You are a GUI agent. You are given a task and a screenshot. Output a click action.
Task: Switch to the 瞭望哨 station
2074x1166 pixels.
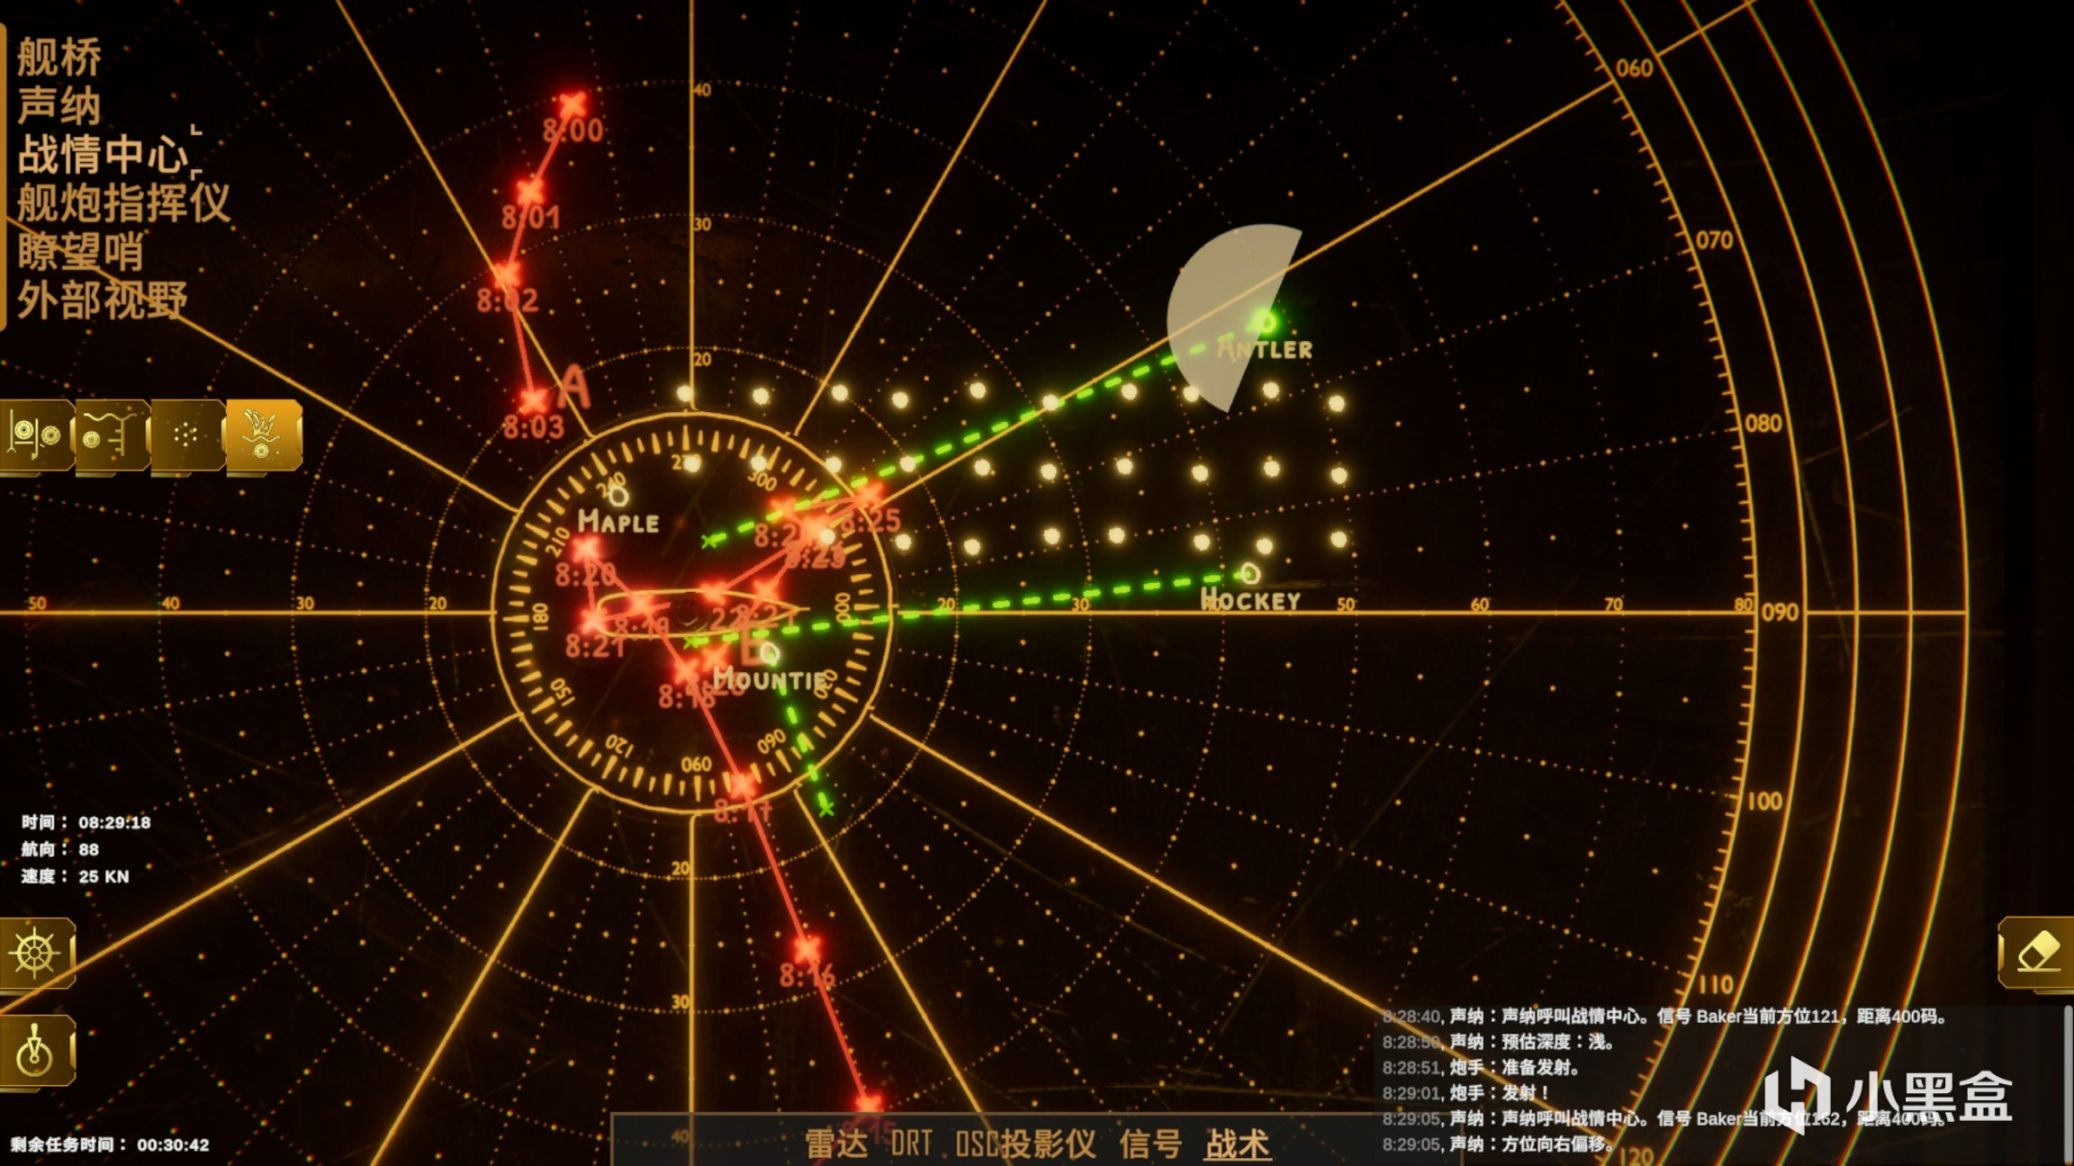[81, 250]
